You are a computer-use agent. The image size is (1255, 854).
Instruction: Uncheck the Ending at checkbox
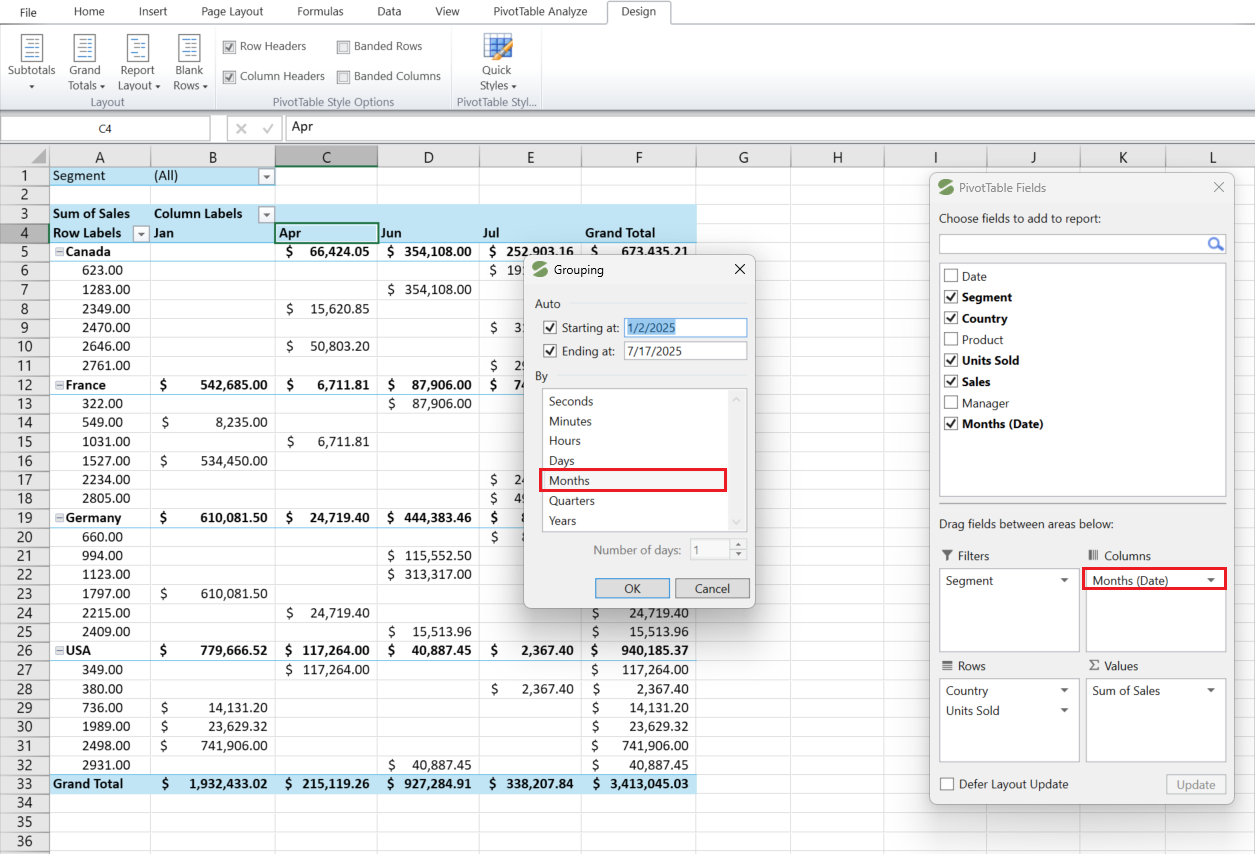550,351
